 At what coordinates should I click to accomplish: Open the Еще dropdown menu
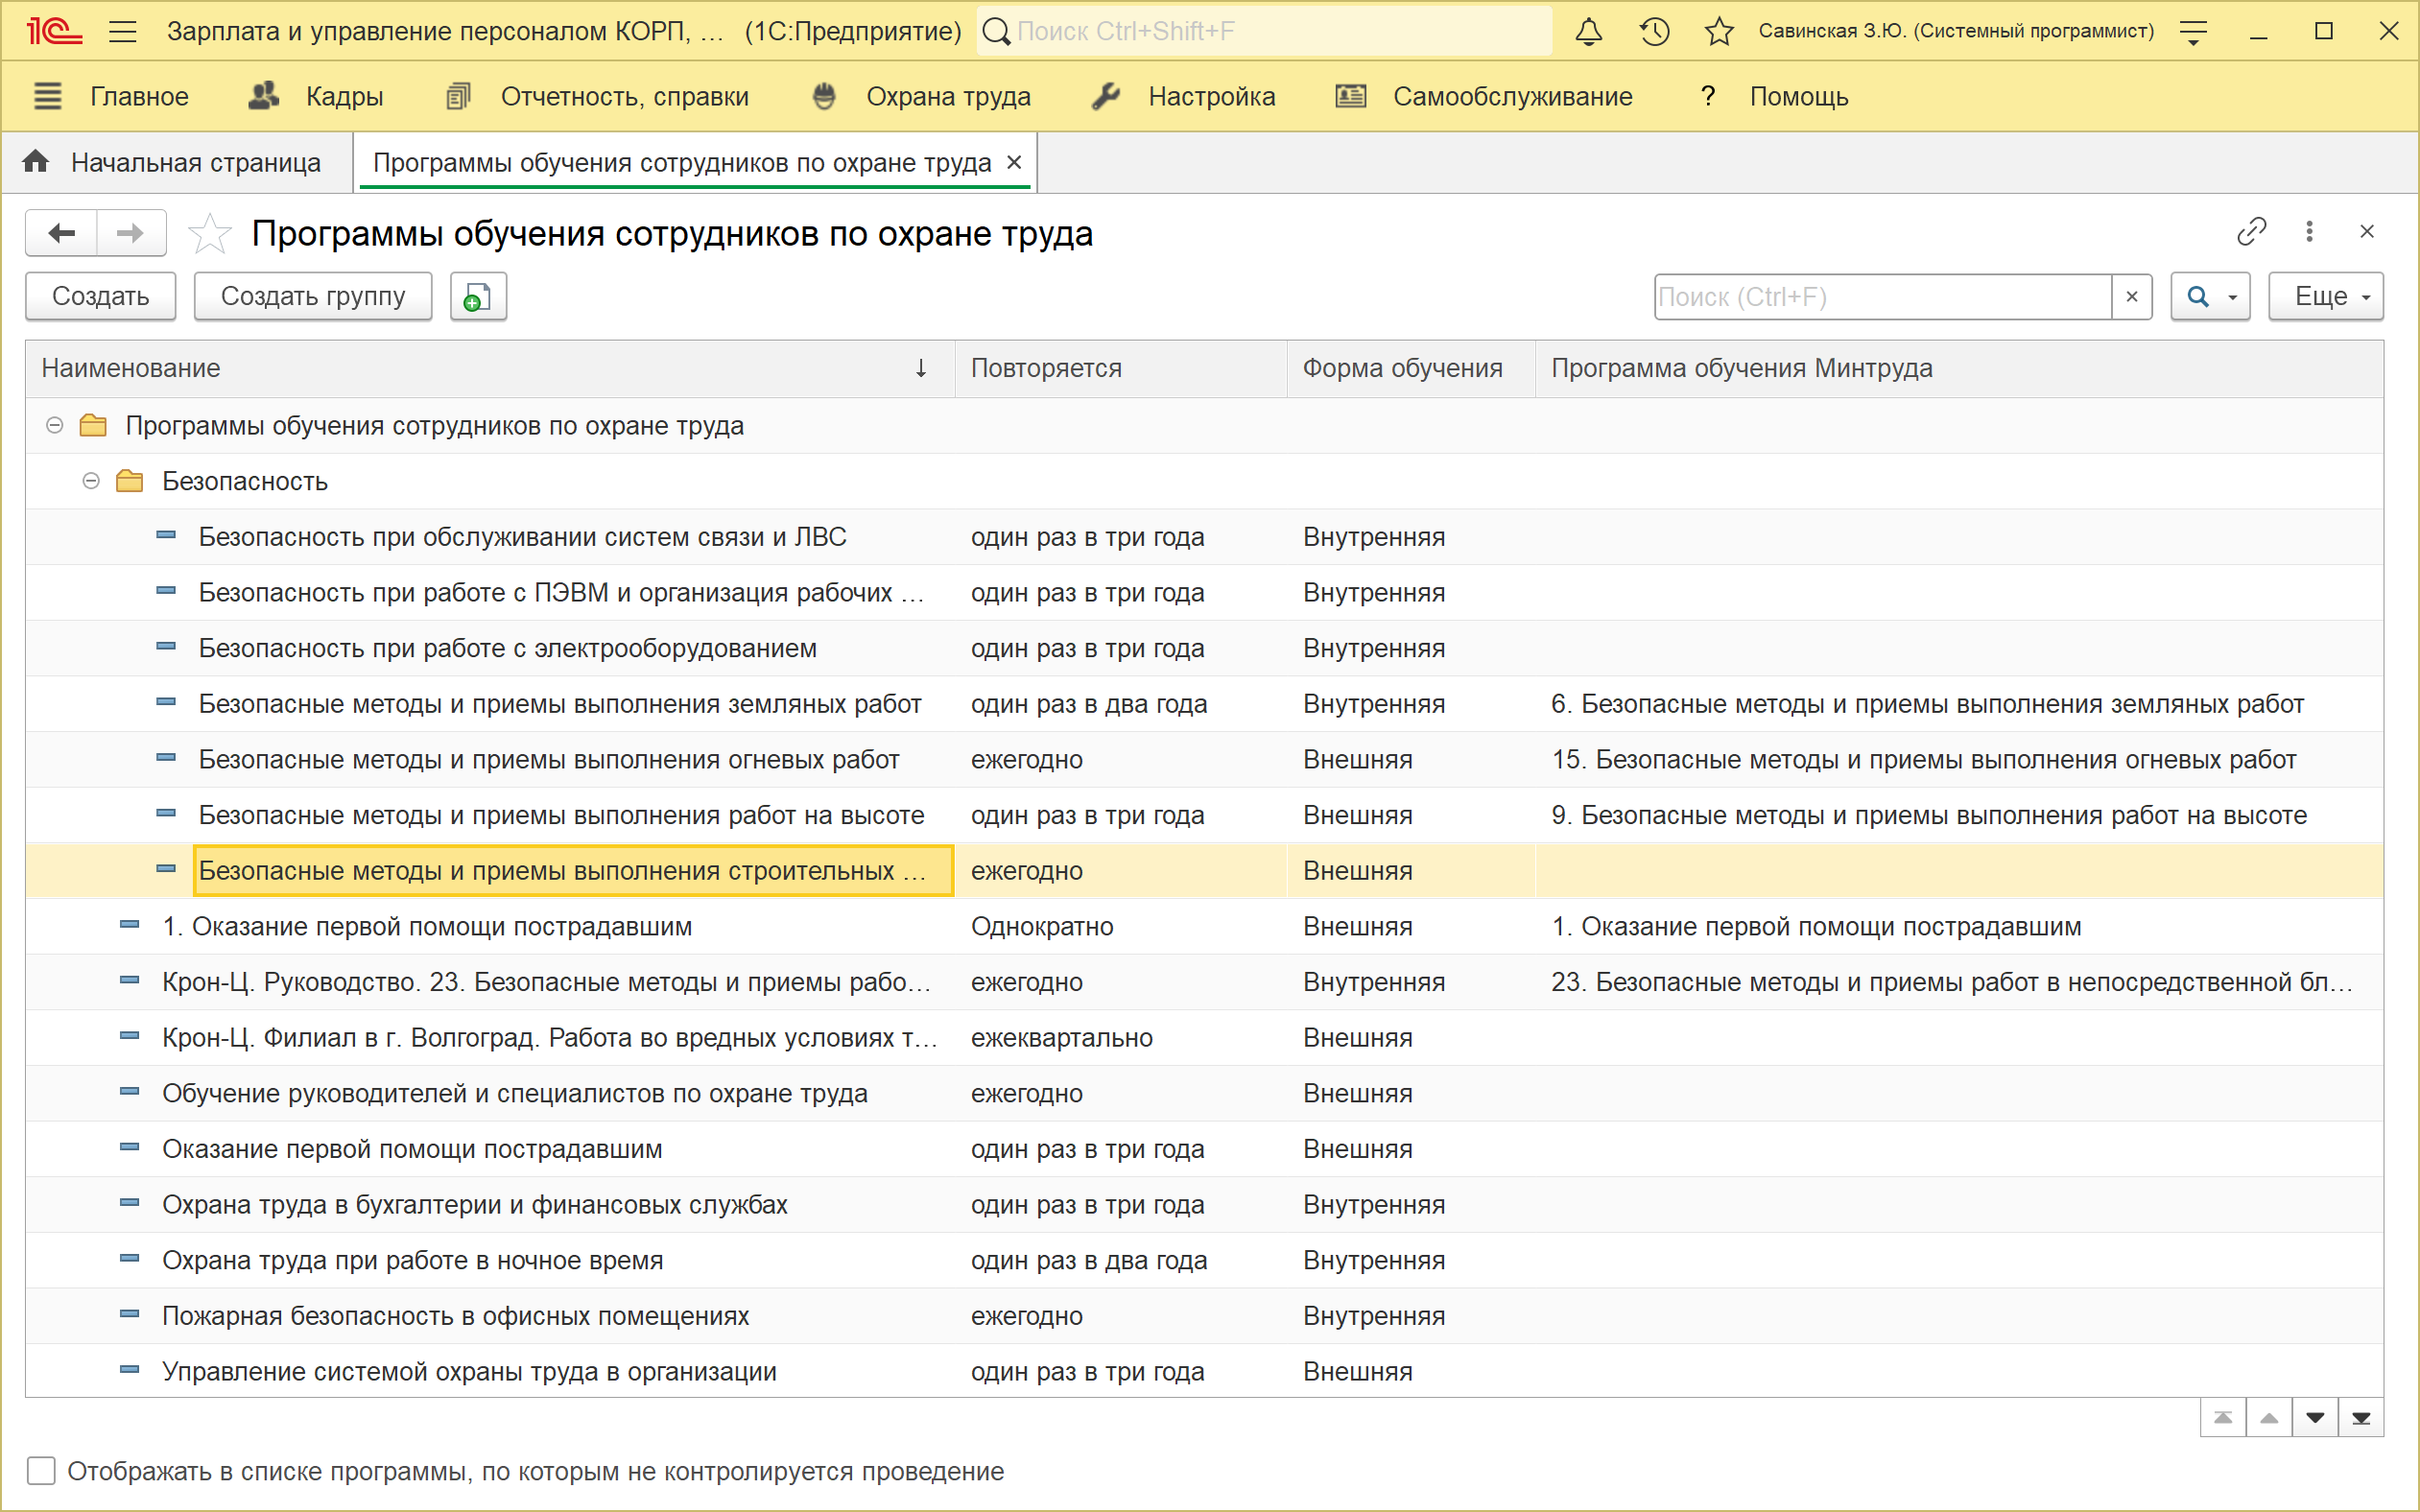(x=2325, y=297)
